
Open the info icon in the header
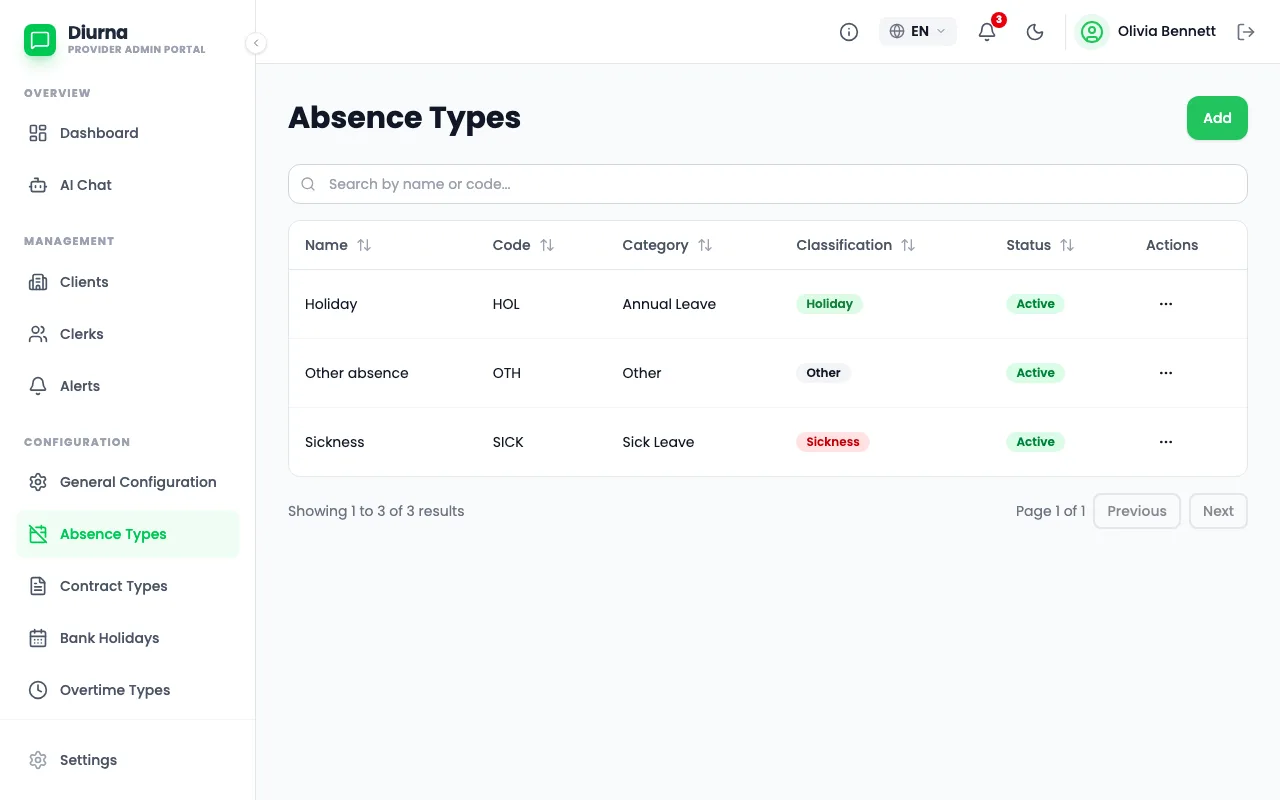(849, 32)
